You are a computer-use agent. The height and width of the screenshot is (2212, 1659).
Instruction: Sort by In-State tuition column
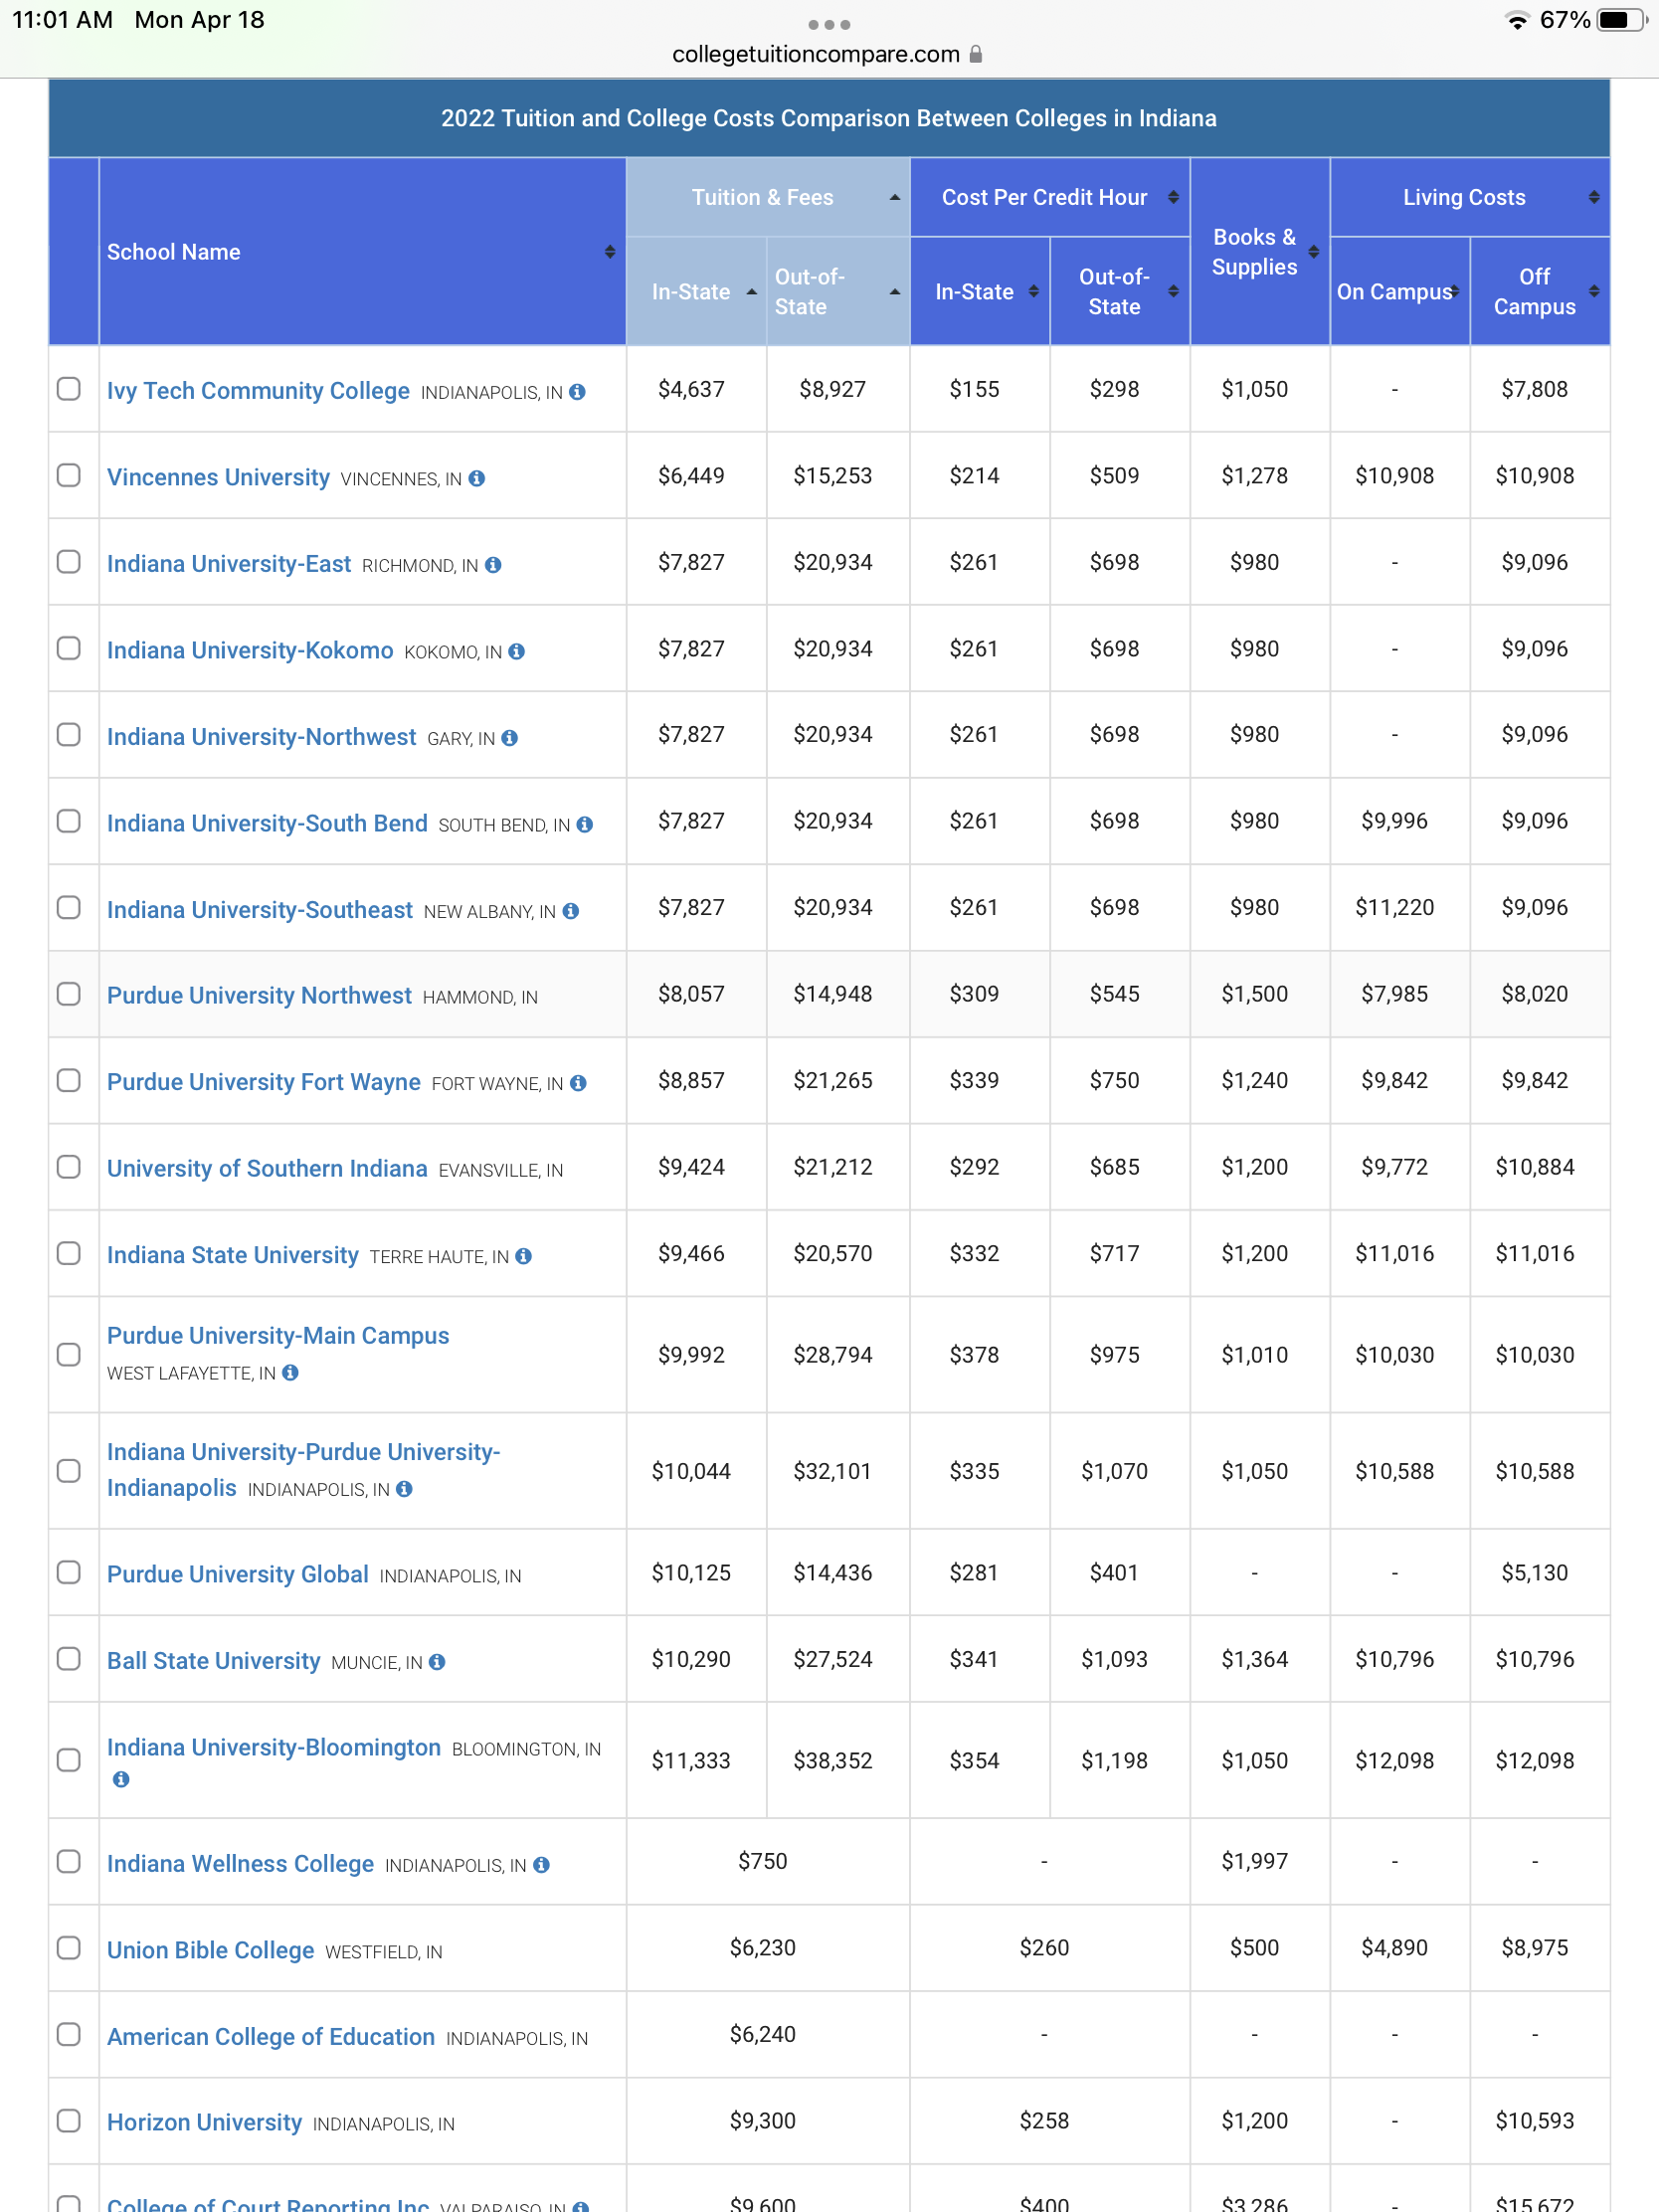(x=697, y=292)
